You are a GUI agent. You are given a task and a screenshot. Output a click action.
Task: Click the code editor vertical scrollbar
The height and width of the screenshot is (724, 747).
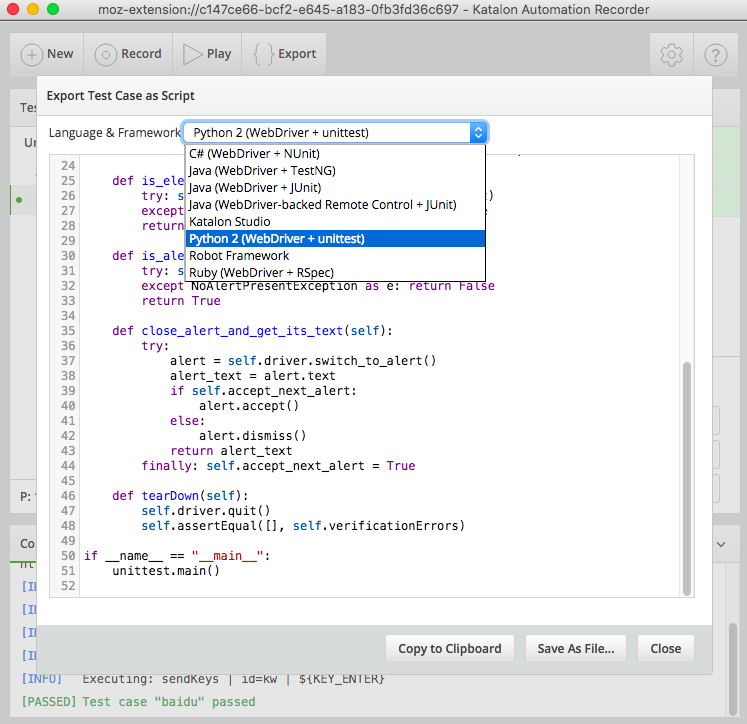tap(686, 479)
